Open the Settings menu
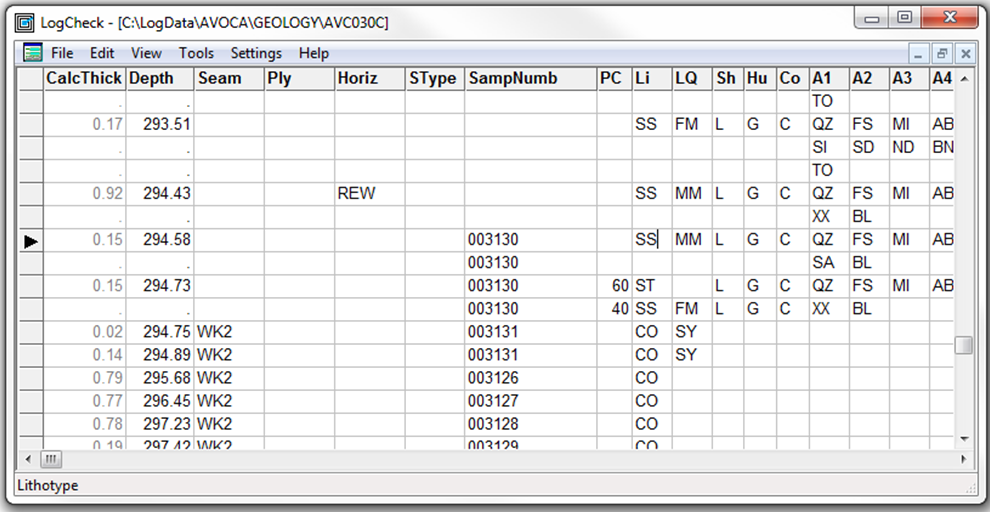This screenshot has height=512, width=990. coord(256,53)
